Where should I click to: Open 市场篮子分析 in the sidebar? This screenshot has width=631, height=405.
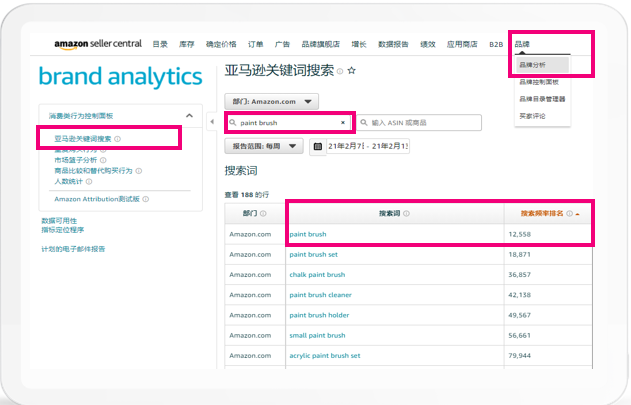click(76, 160)
